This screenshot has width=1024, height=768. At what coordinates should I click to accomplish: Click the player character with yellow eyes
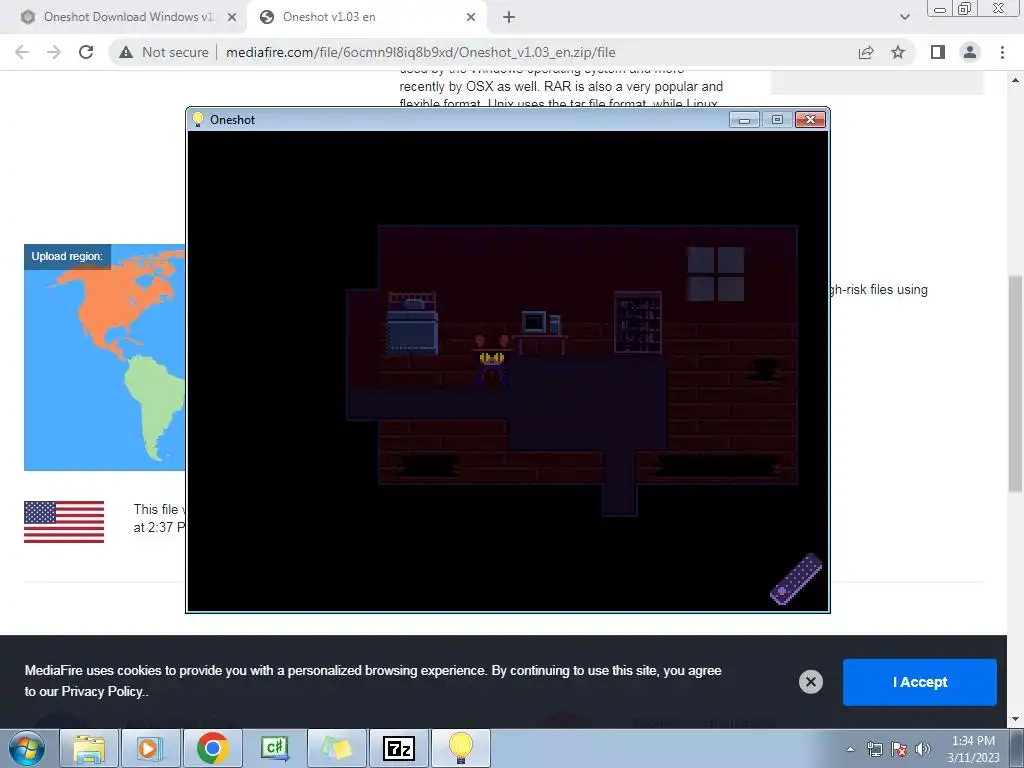[492, 361]
